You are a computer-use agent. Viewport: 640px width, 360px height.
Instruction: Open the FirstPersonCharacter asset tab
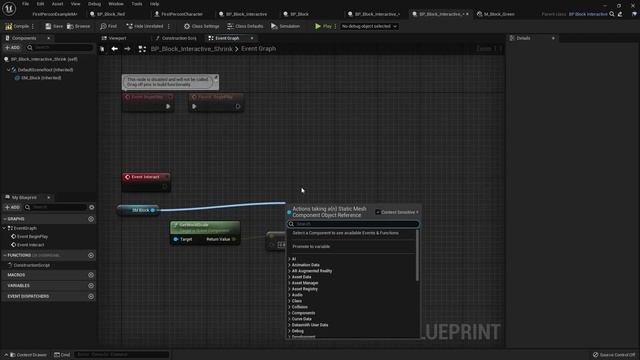(x=178, y=14)
